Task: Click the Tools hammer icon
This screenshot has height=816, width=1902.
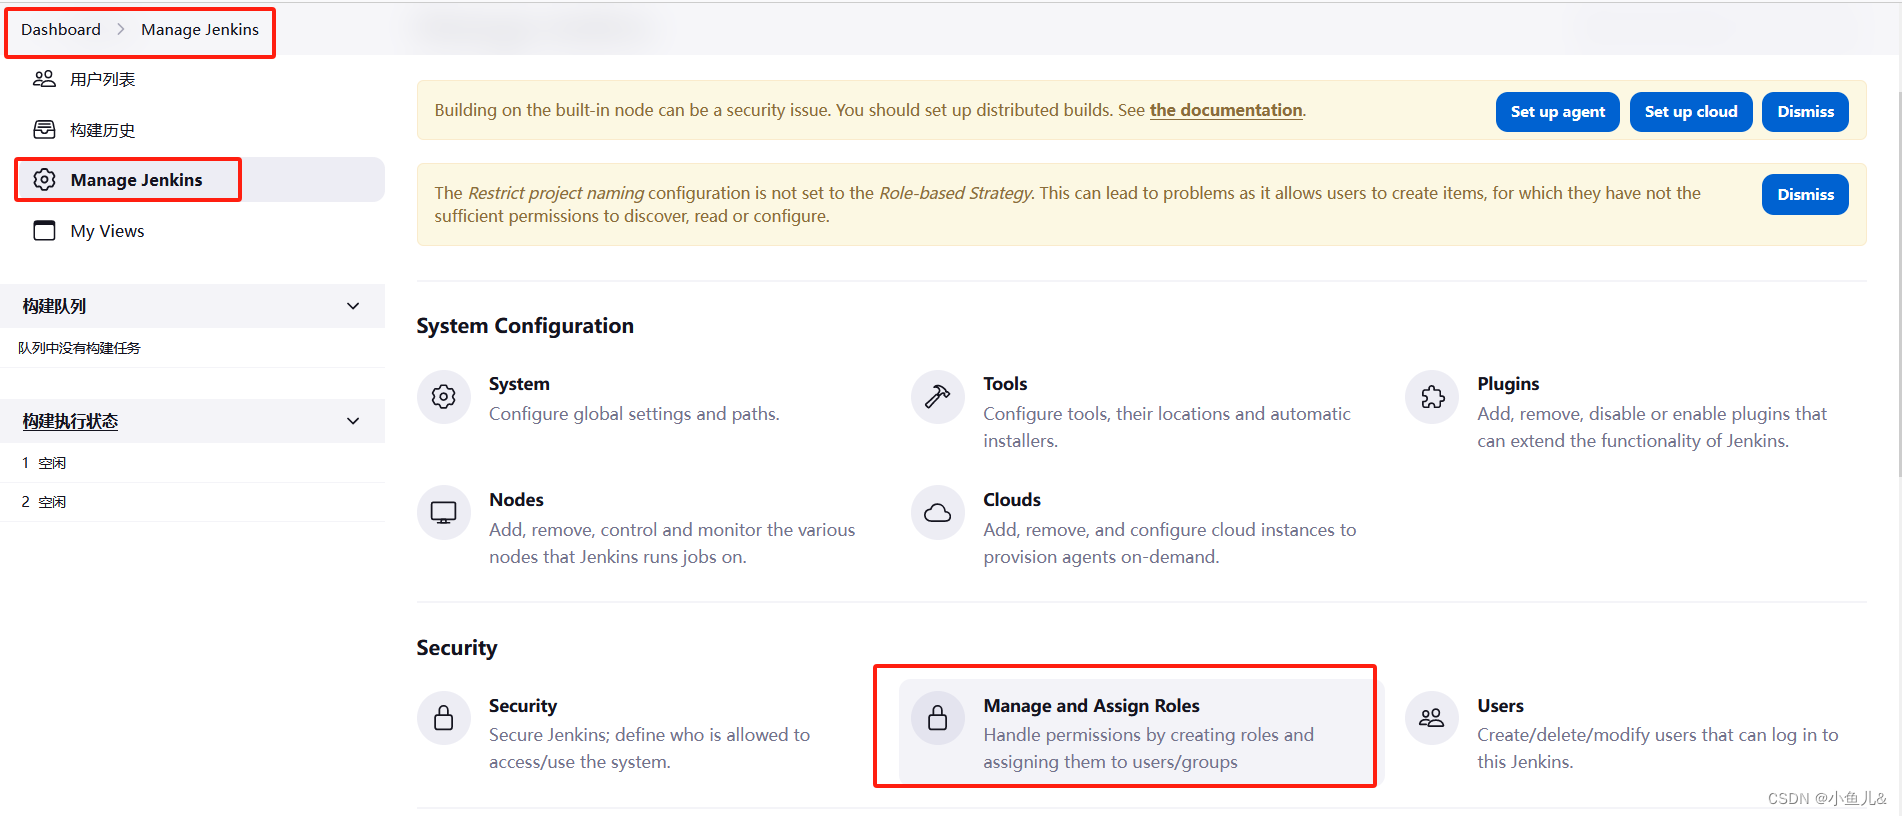Action: [937, 397]
